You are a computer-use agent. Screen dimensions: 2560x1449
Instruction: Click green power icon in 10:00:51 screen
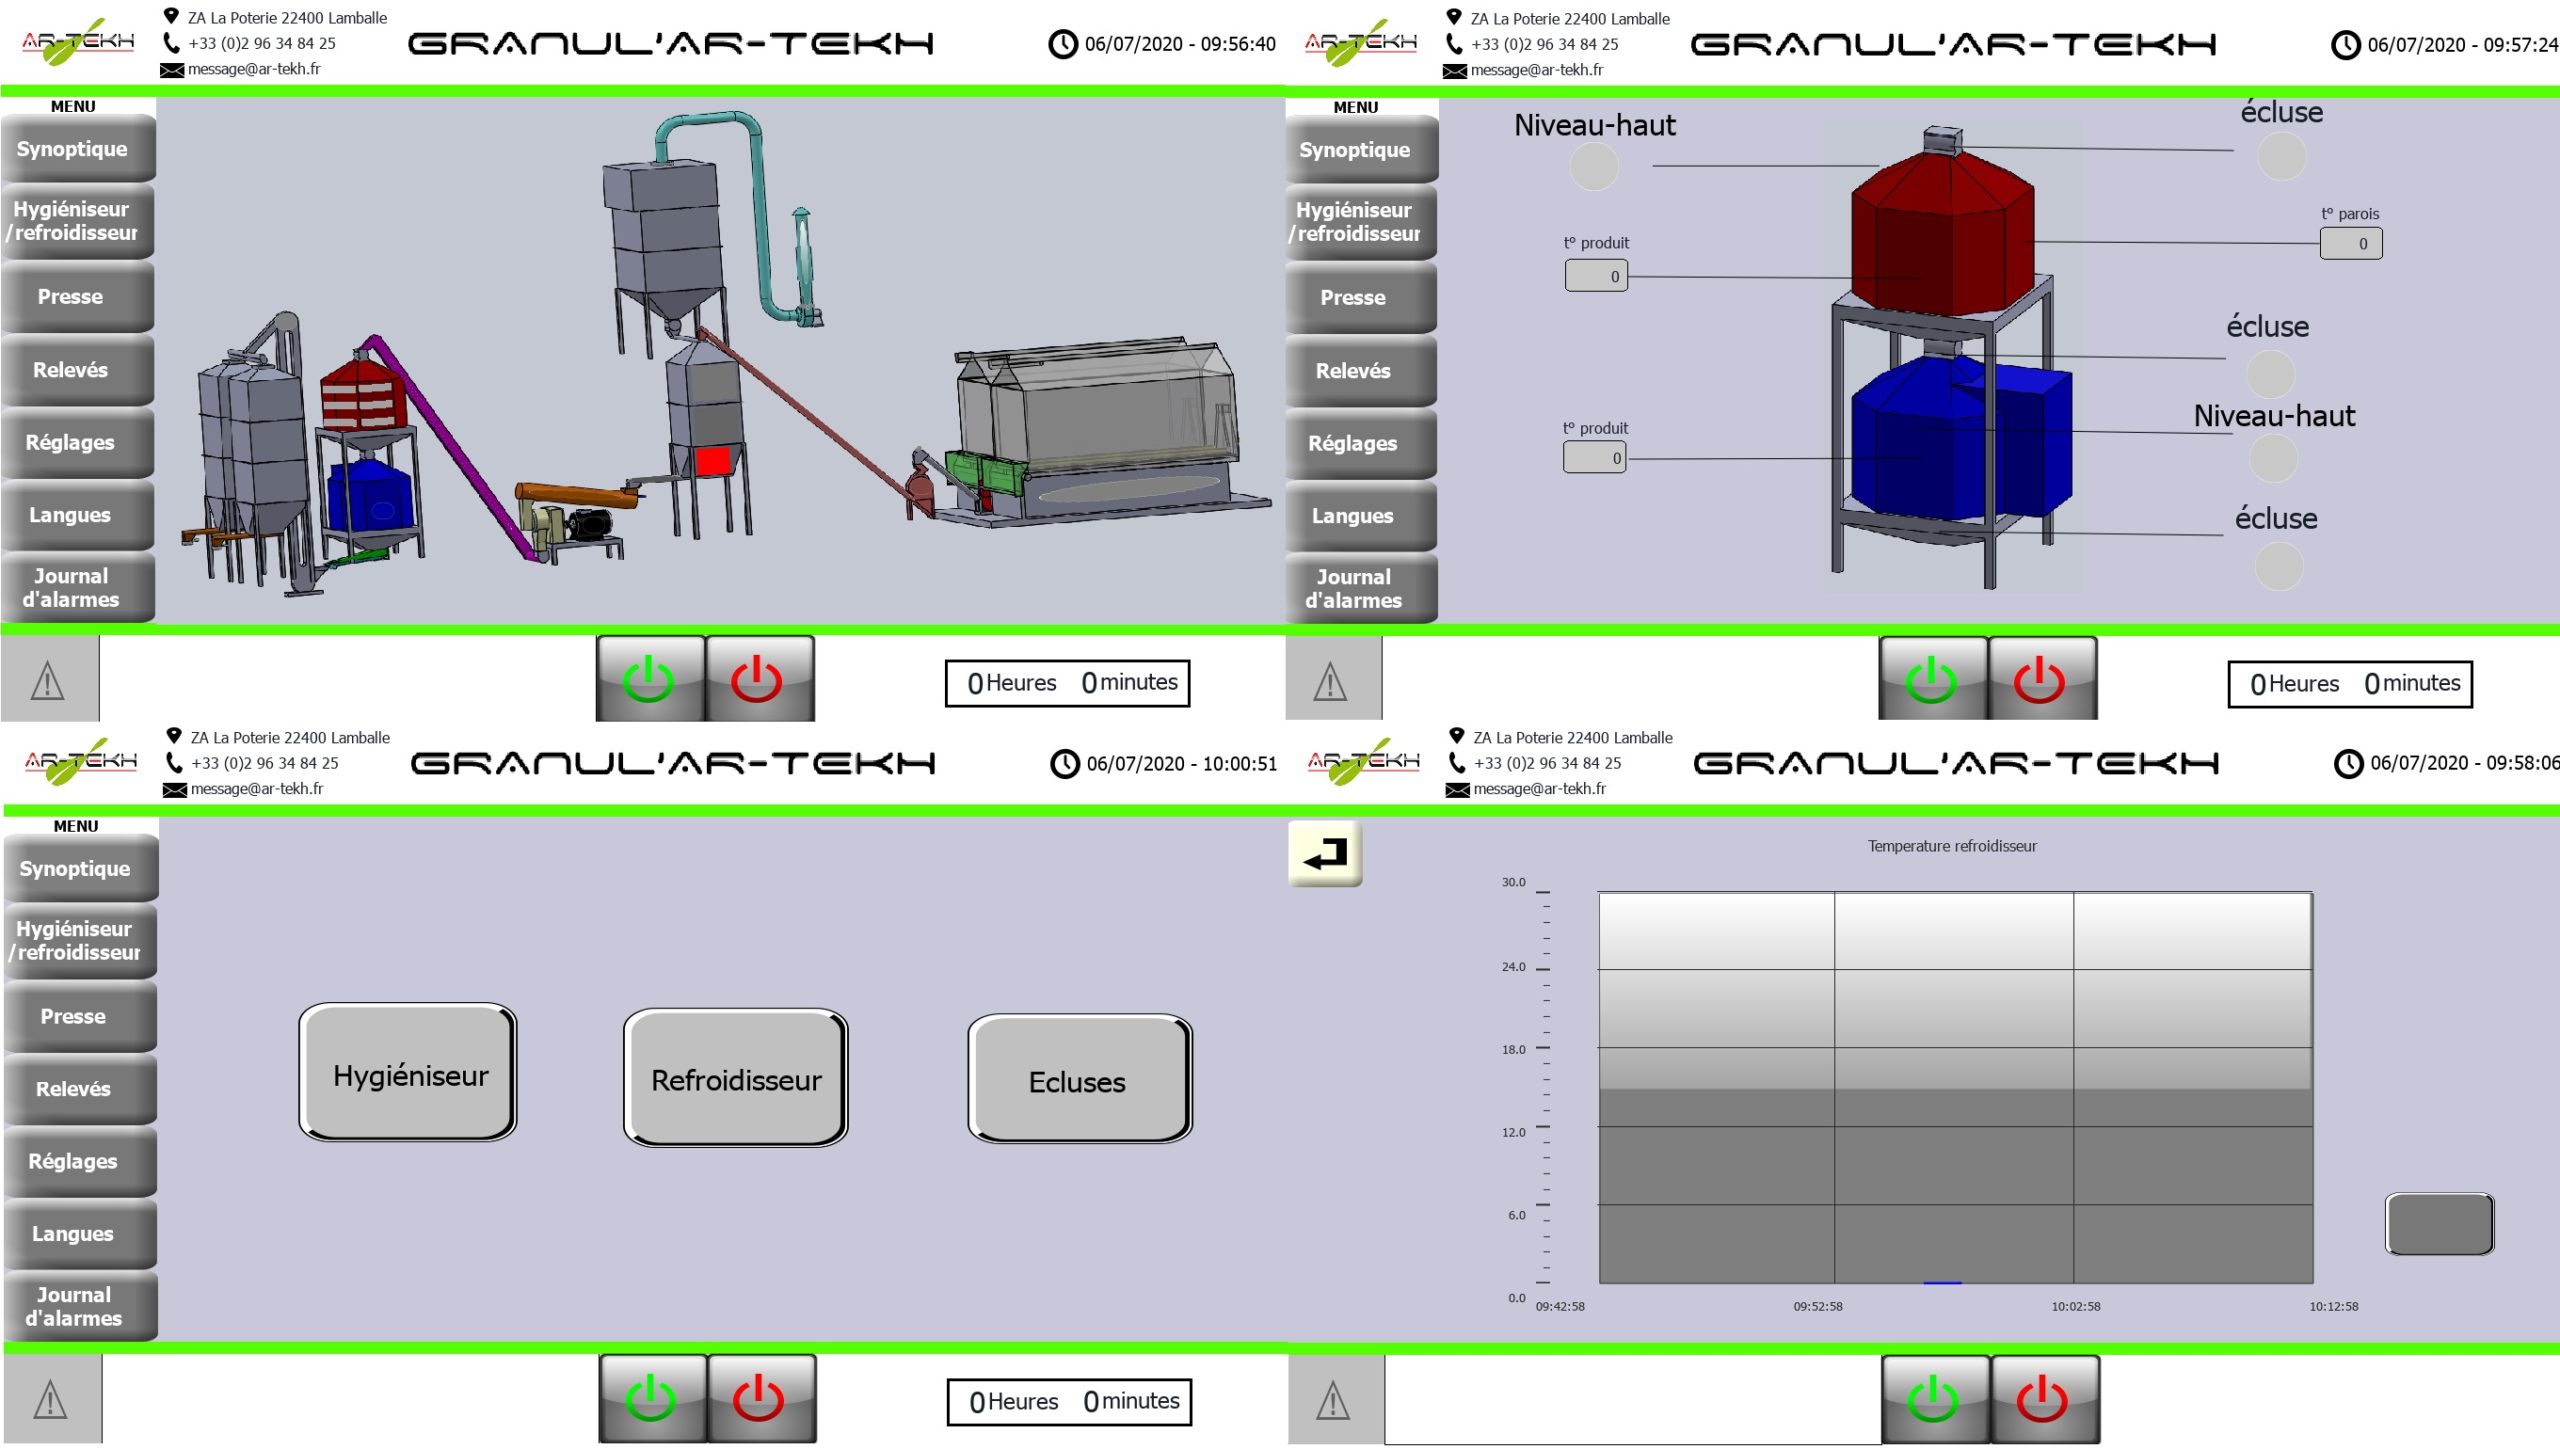[652, 1398]
